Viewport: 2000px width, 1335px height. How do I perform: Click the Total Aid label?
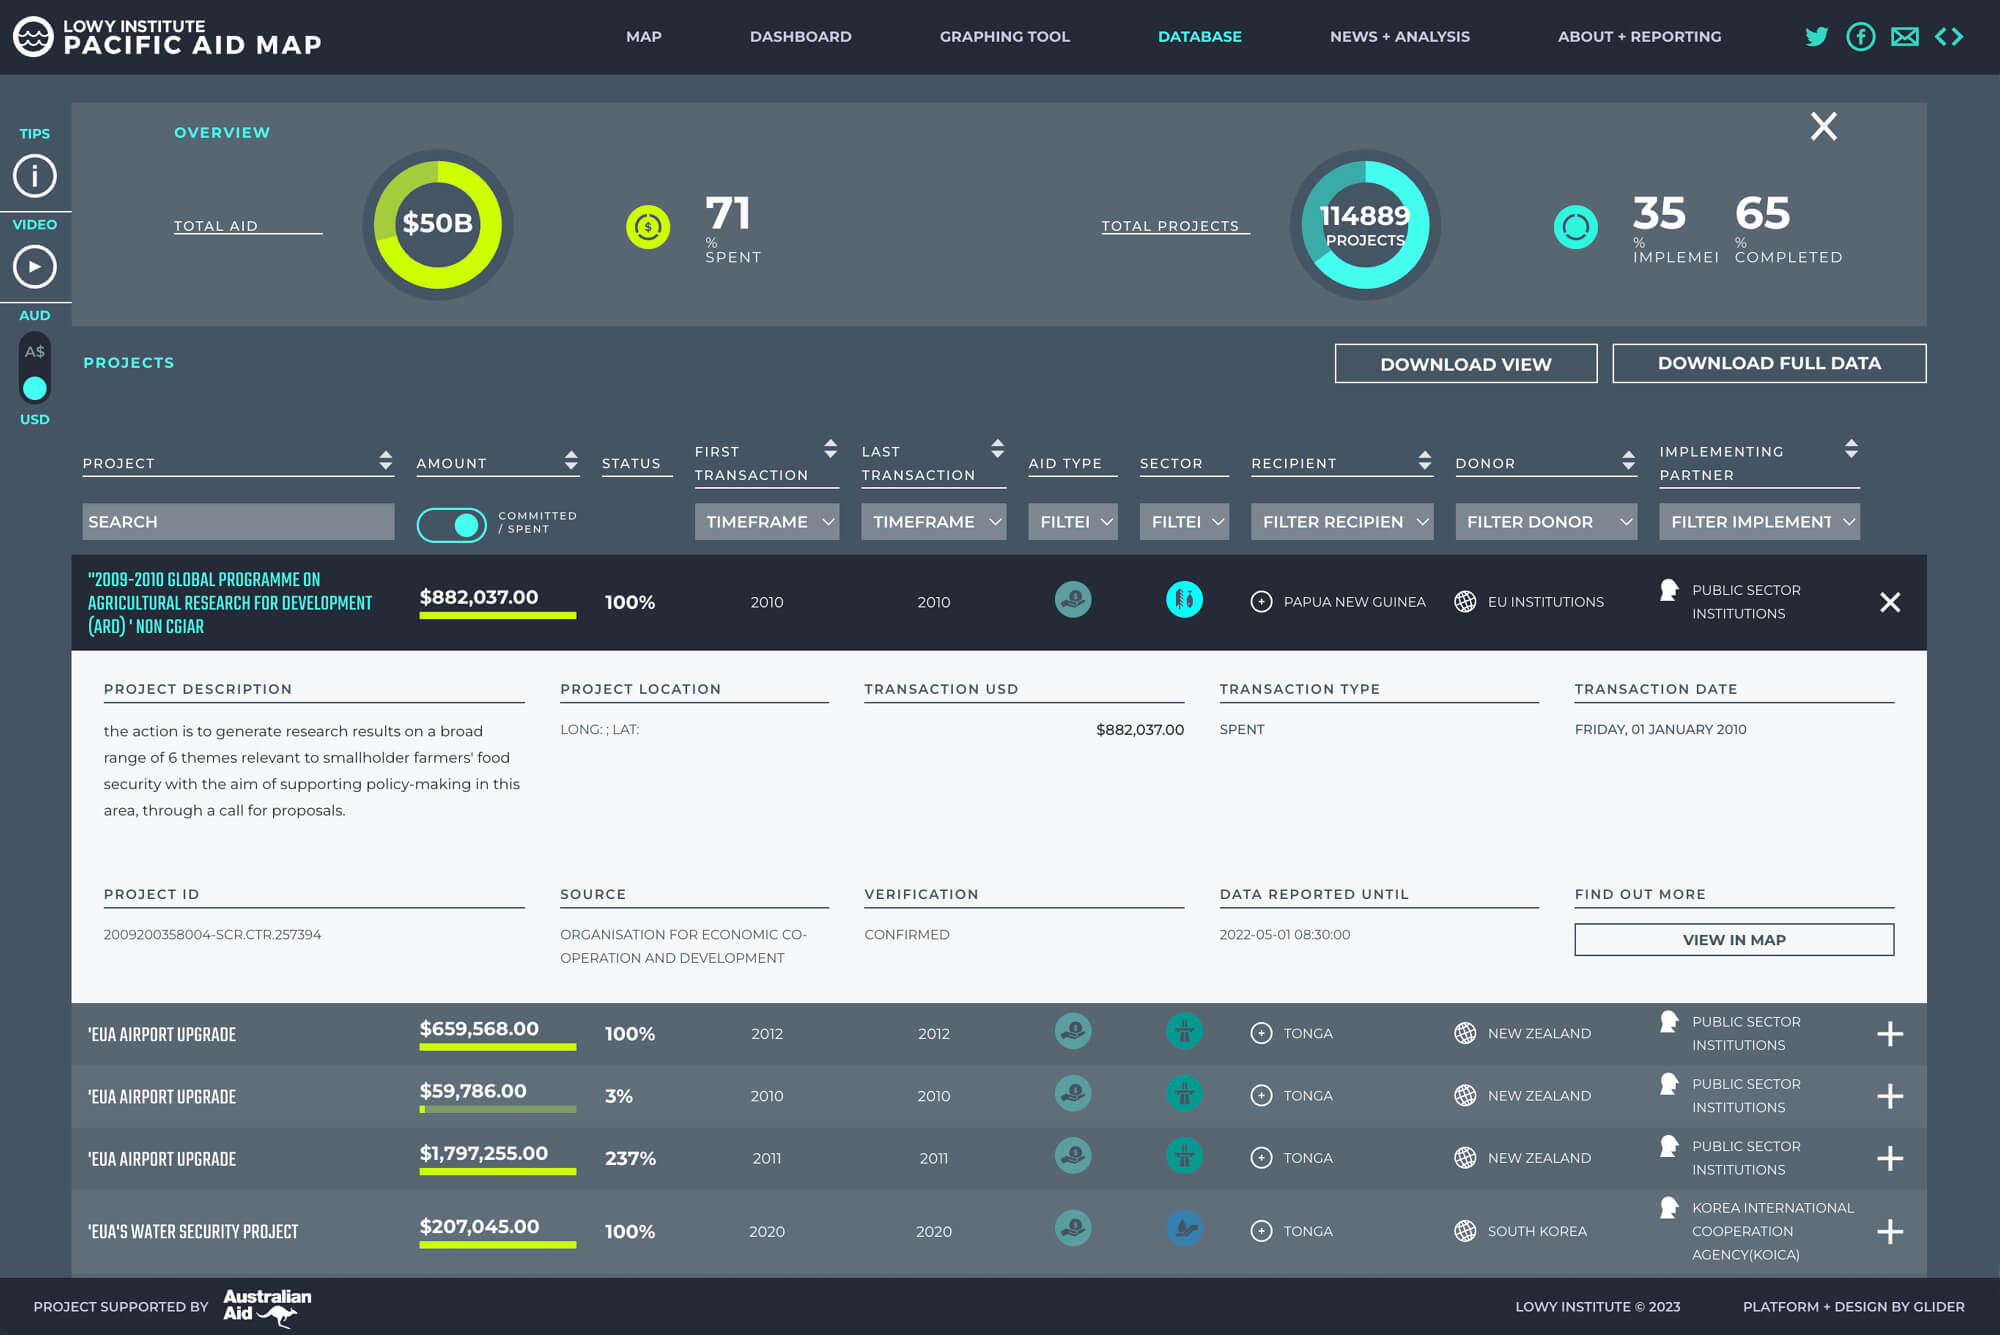tap(216, 226)
